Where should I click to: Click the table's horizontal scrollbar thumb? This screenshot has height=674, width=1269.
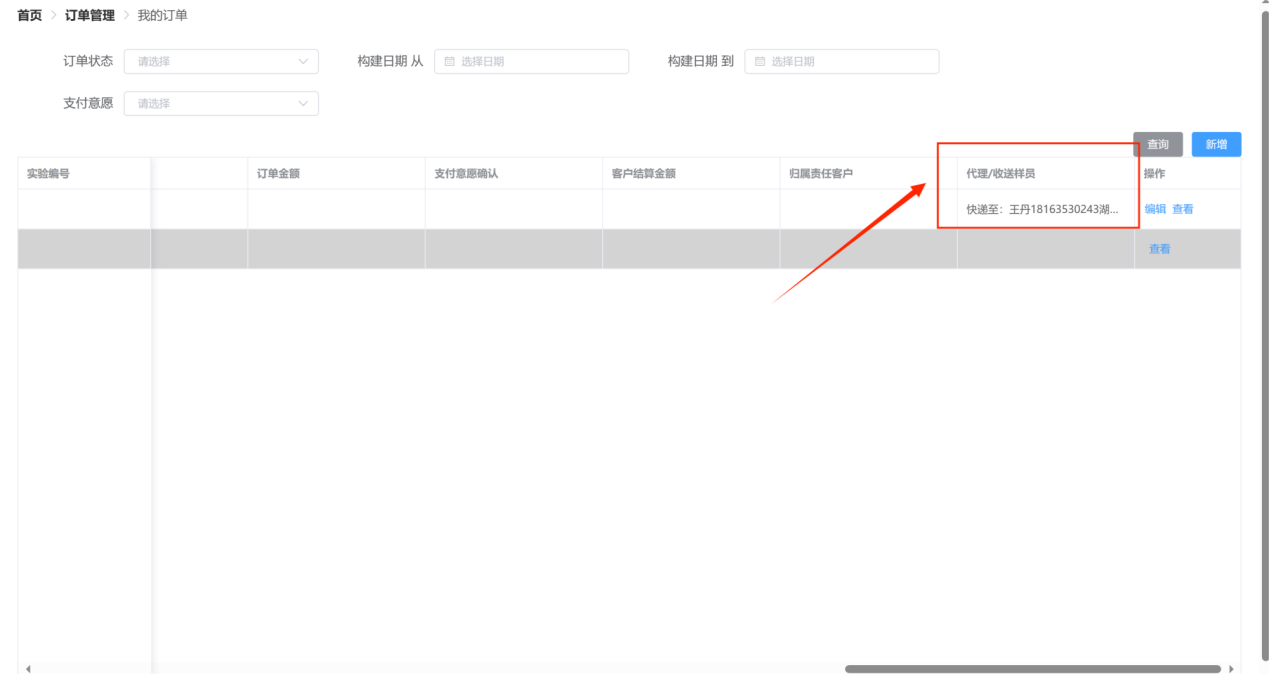tap(1032, 669)
